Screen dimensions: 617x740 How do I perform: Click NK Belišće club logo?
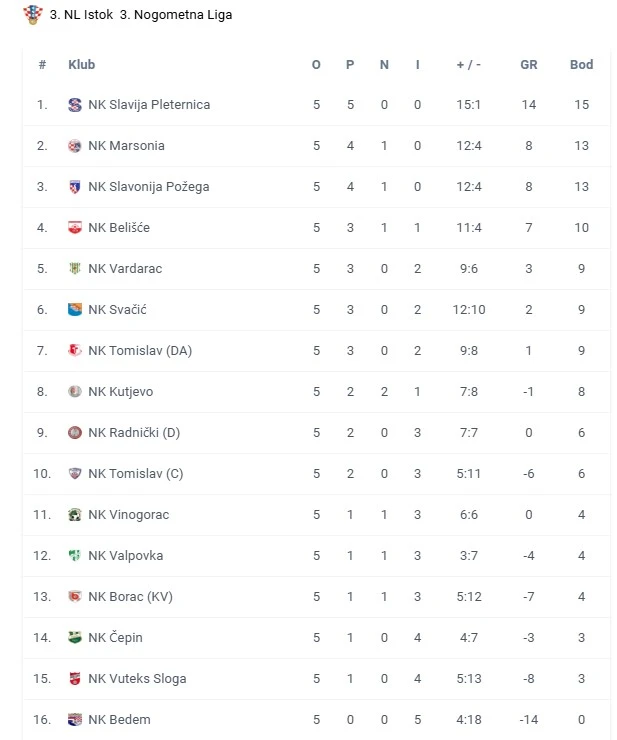[75, 228]
